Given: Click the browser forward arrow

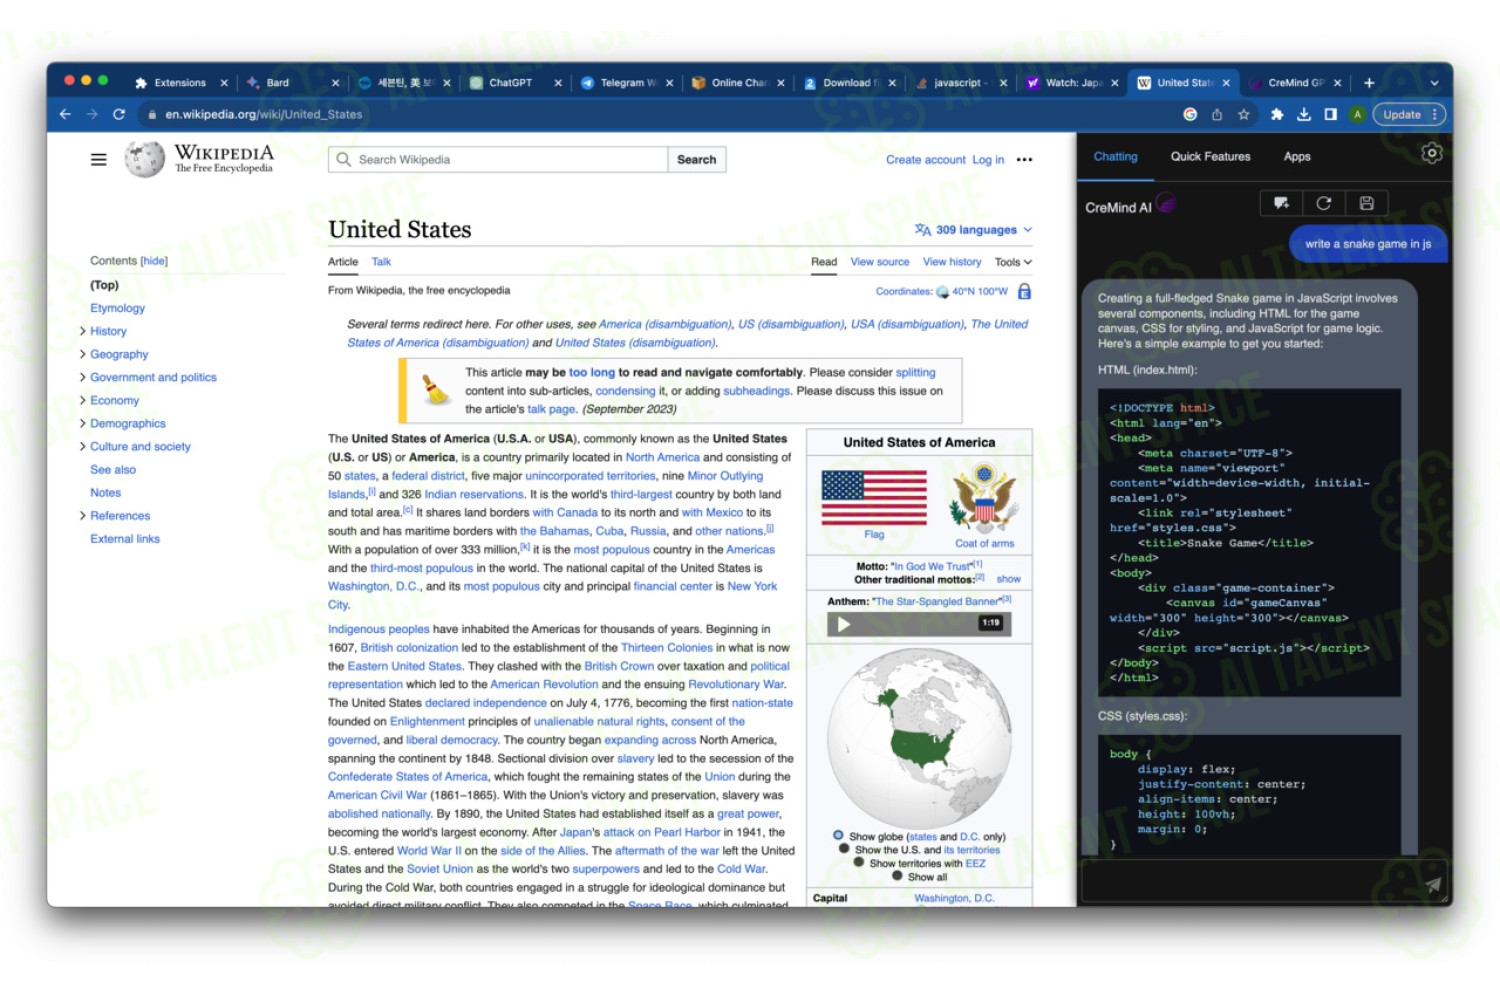Looking at the screenshot, I should pyautogui.click(x=92, y=114).
